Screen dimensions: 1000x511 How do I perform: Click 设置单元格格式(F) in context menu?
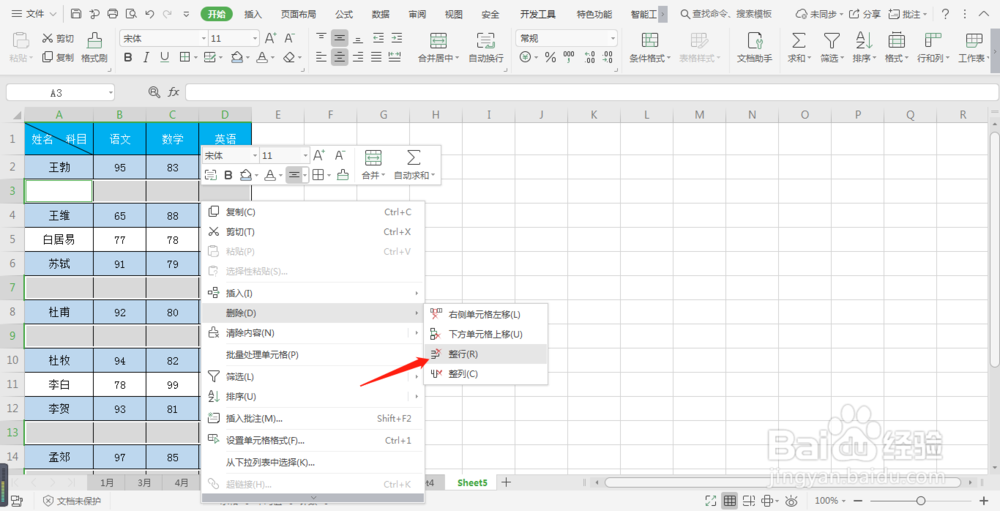[312, 440]
